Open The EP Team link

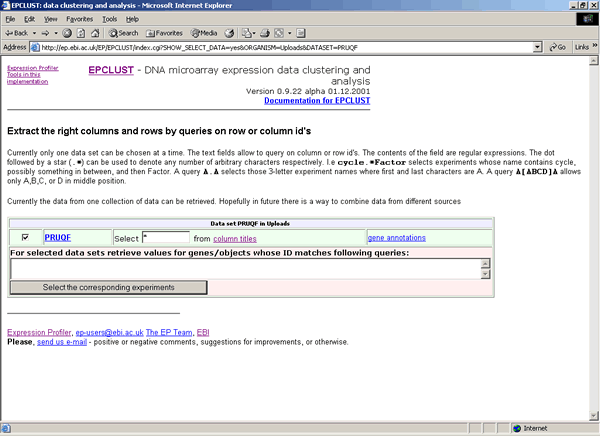169,332
